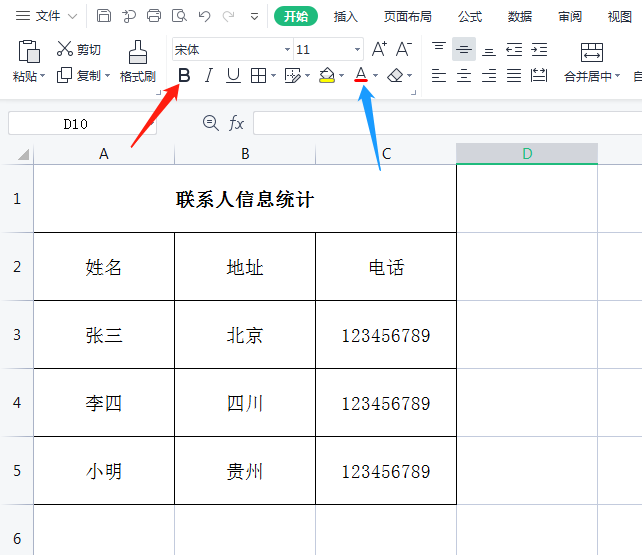Open the font size dropdown (11)
The image size is (642, 555).
click(357, 50)
